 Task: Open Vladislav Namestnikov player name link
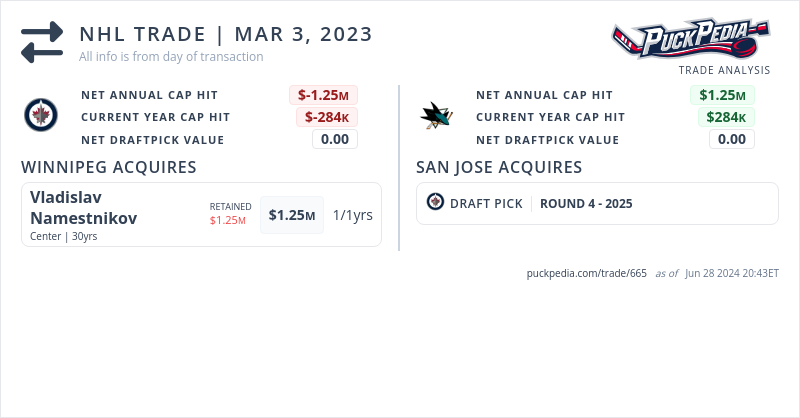pos(84,207)
